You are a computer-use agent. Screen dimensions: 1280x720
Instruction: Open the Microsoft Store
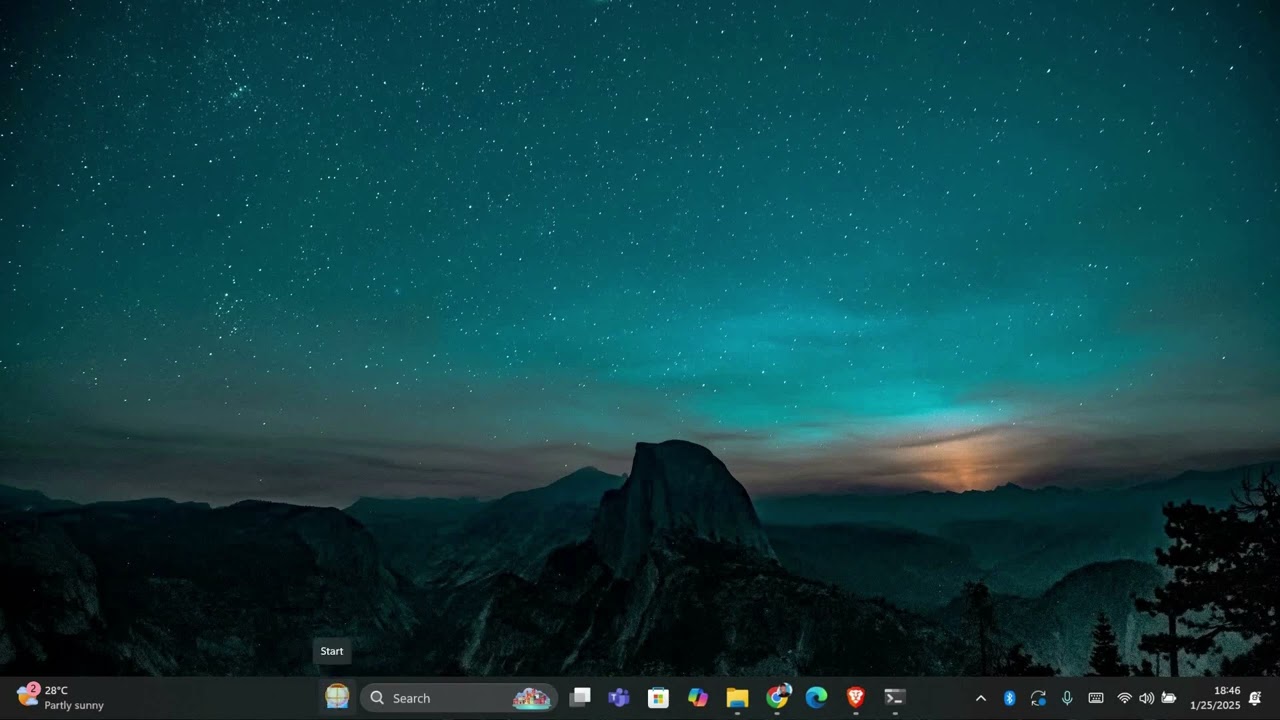(x=658, y=698)
